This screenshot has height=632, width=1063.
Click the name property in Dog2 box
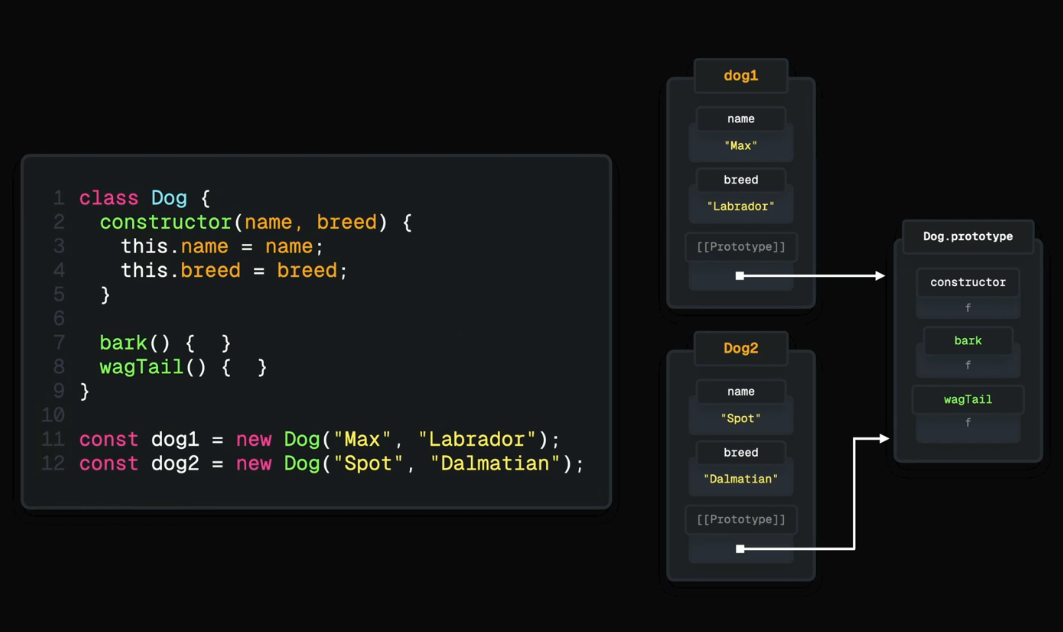tap(740, 391)
